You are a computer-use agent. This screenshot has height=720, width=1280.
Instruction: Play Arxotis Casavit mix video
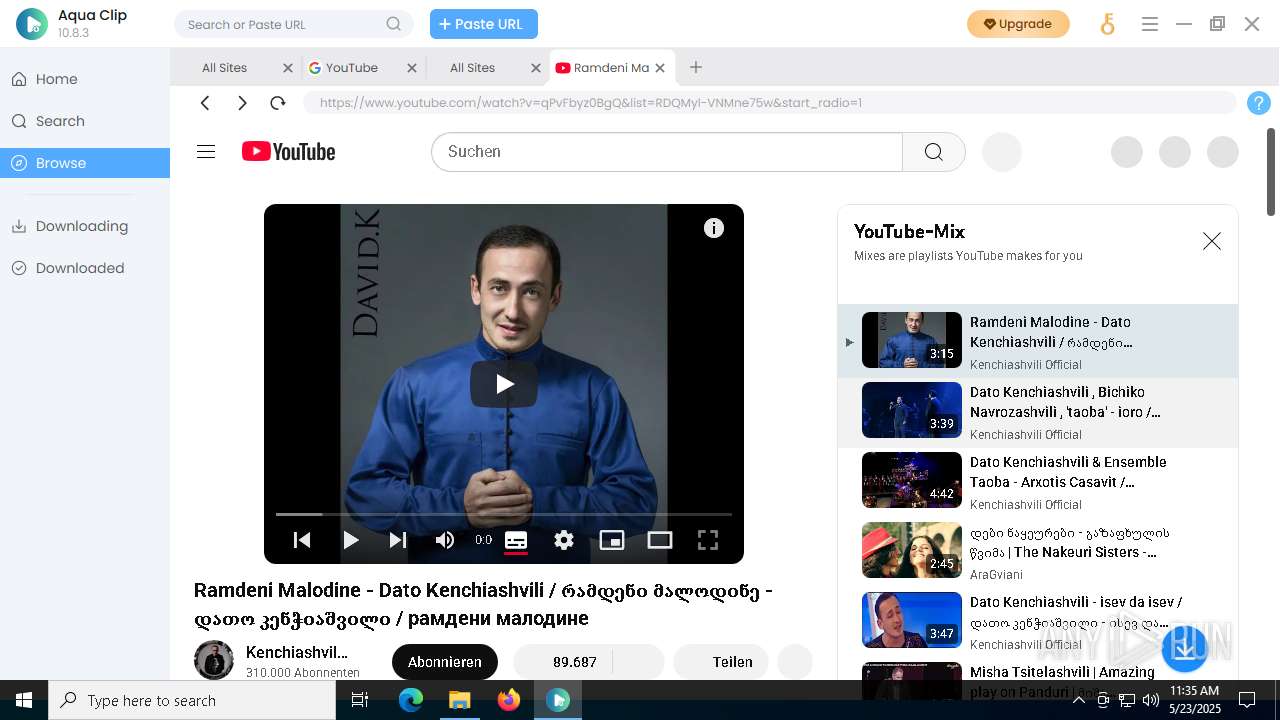point(1038,481)
